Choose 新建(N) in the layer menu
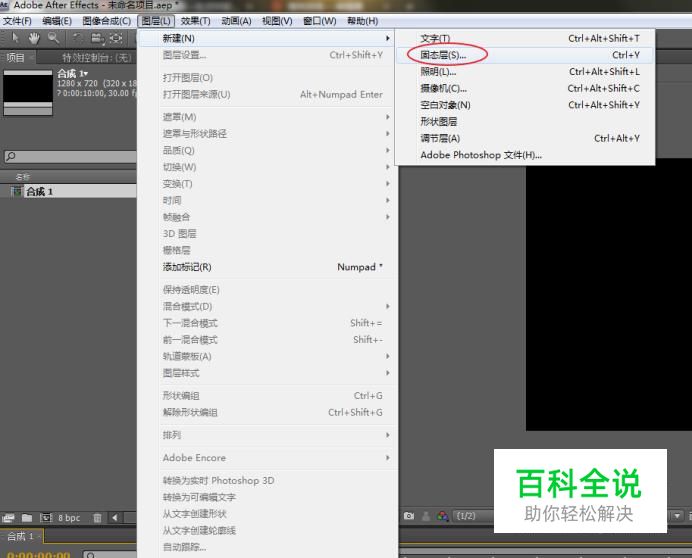The width and height of the screenshot is (692, 558). point(267,38)
